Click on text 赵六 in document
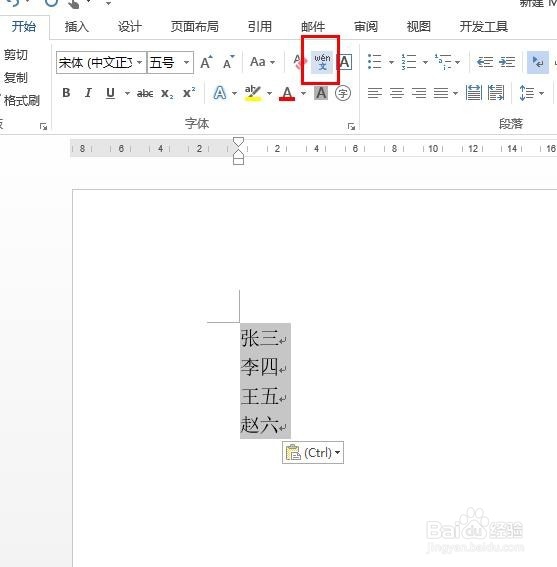 (x=259, y=425)
